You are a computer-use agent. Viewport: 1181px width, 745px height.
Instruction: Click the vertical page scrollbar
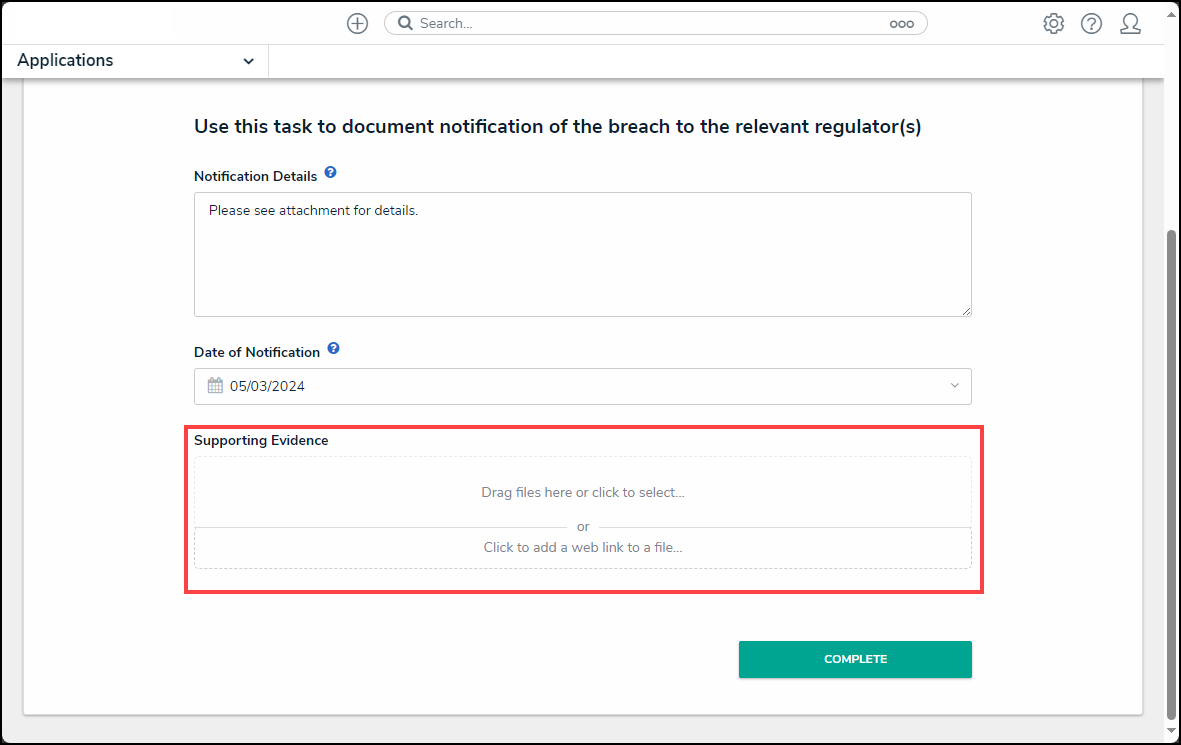[1171, 470]
